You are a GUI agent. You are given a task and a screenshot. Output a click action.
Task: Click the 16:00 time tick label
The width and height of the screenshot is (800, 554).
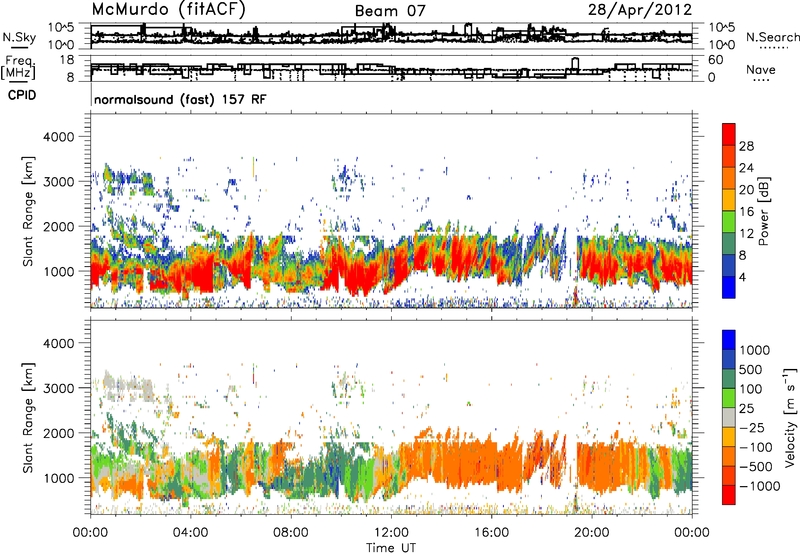coord(491,533)
